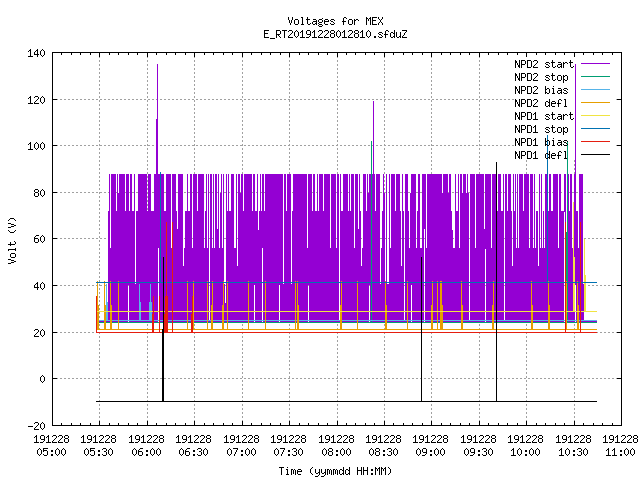640x480 pixels.
Task: Click dark blue line sample for NPD1 stop
Action: [595, 129]
